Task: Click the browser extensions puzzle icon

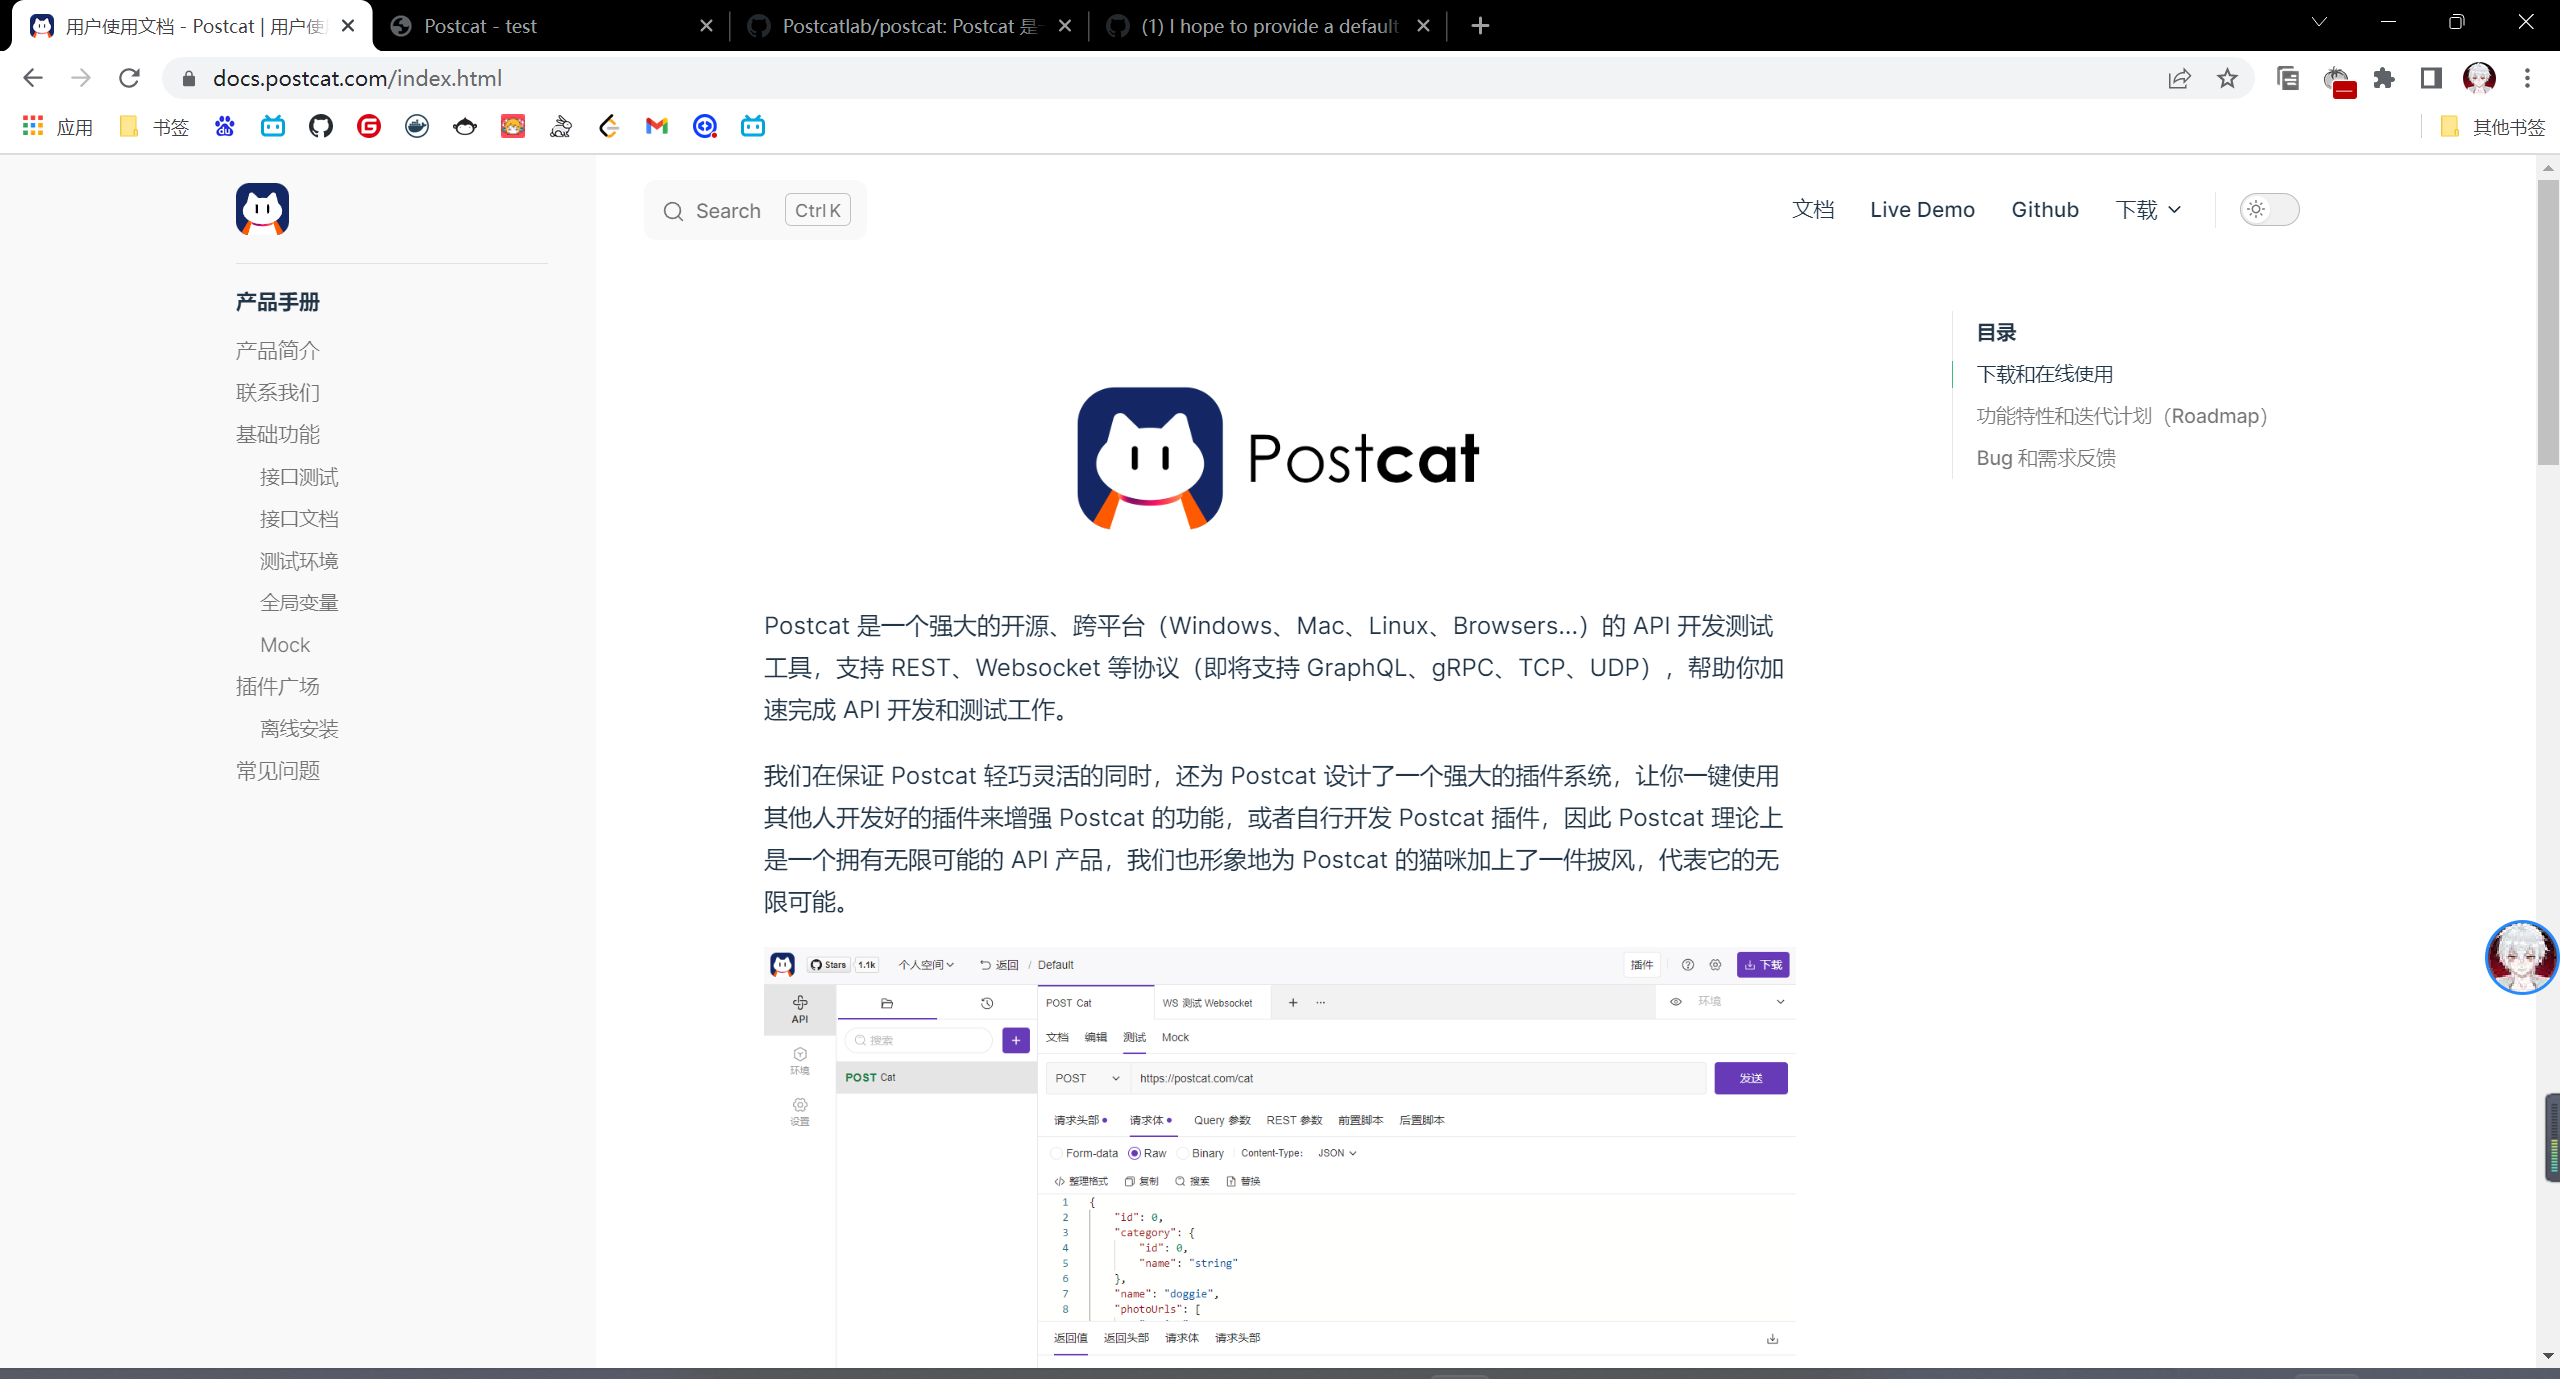Action: [2385, 78]
